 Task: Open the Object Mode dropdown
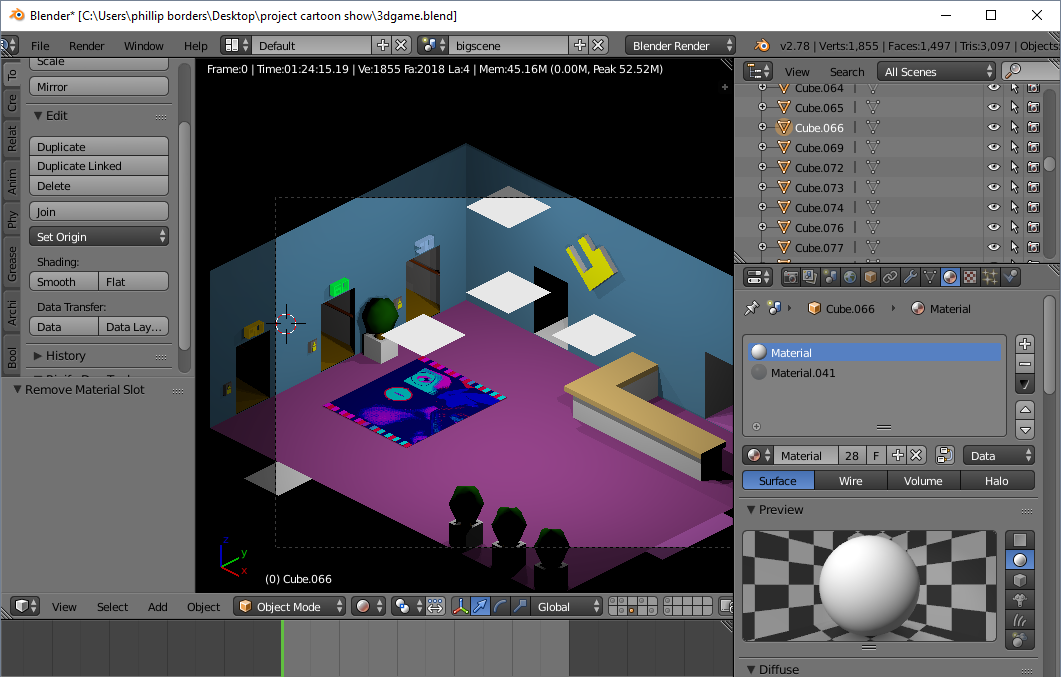pyautogui.click(x=290, y=606)
